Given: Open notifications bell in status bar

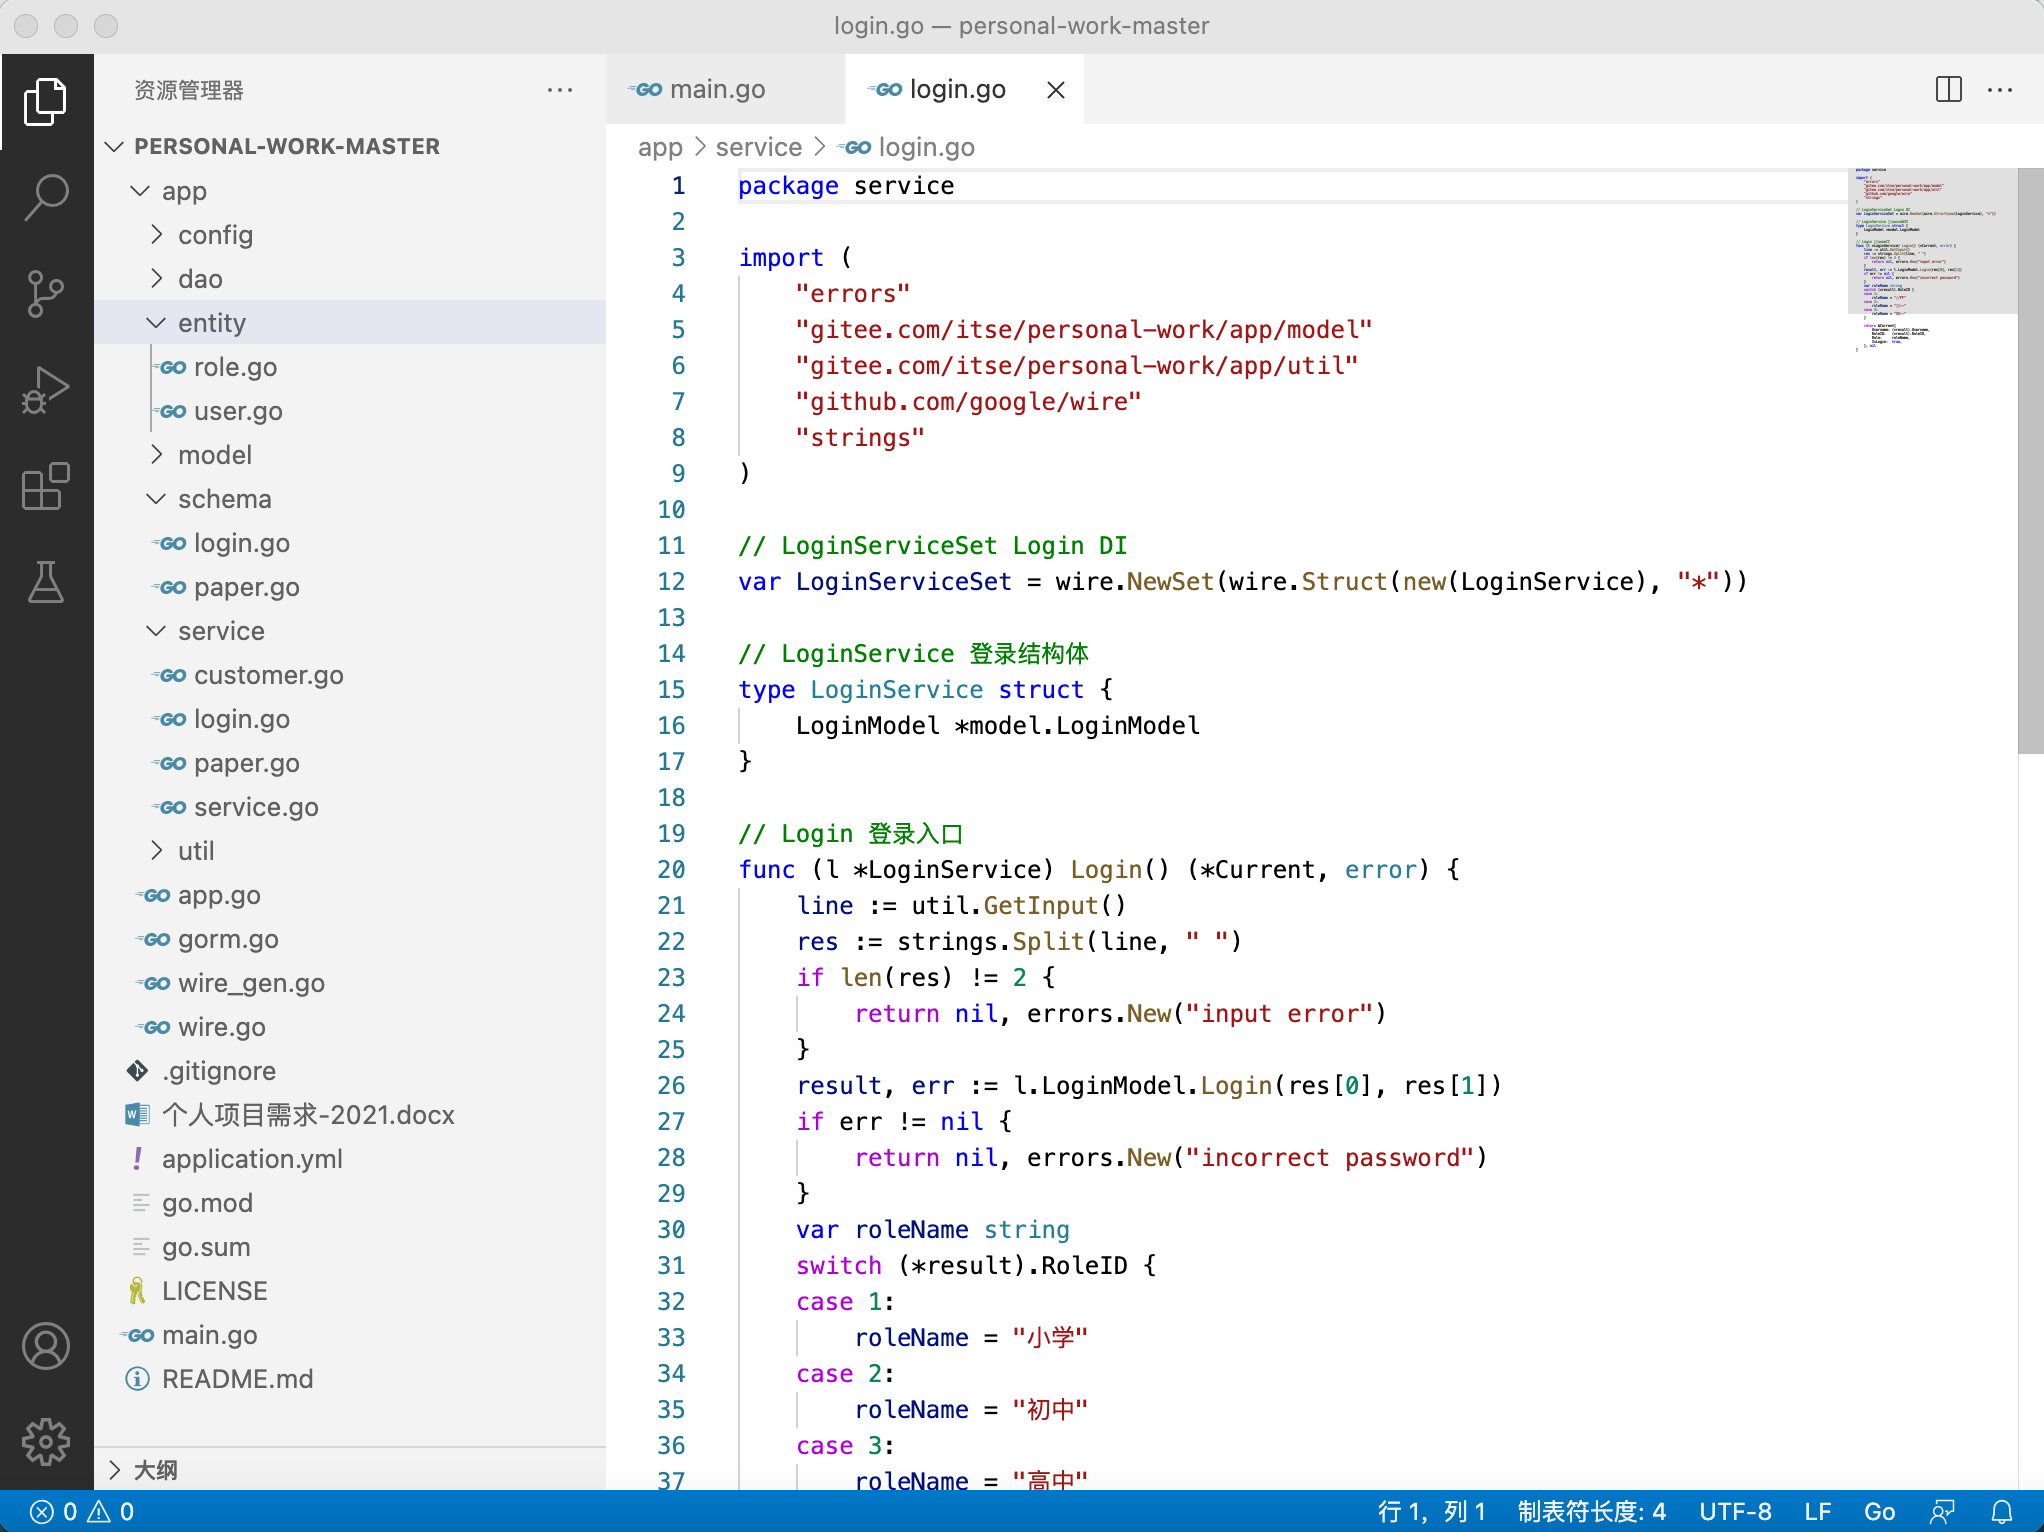Looking at the screenshot, I should (2002, 1511).
